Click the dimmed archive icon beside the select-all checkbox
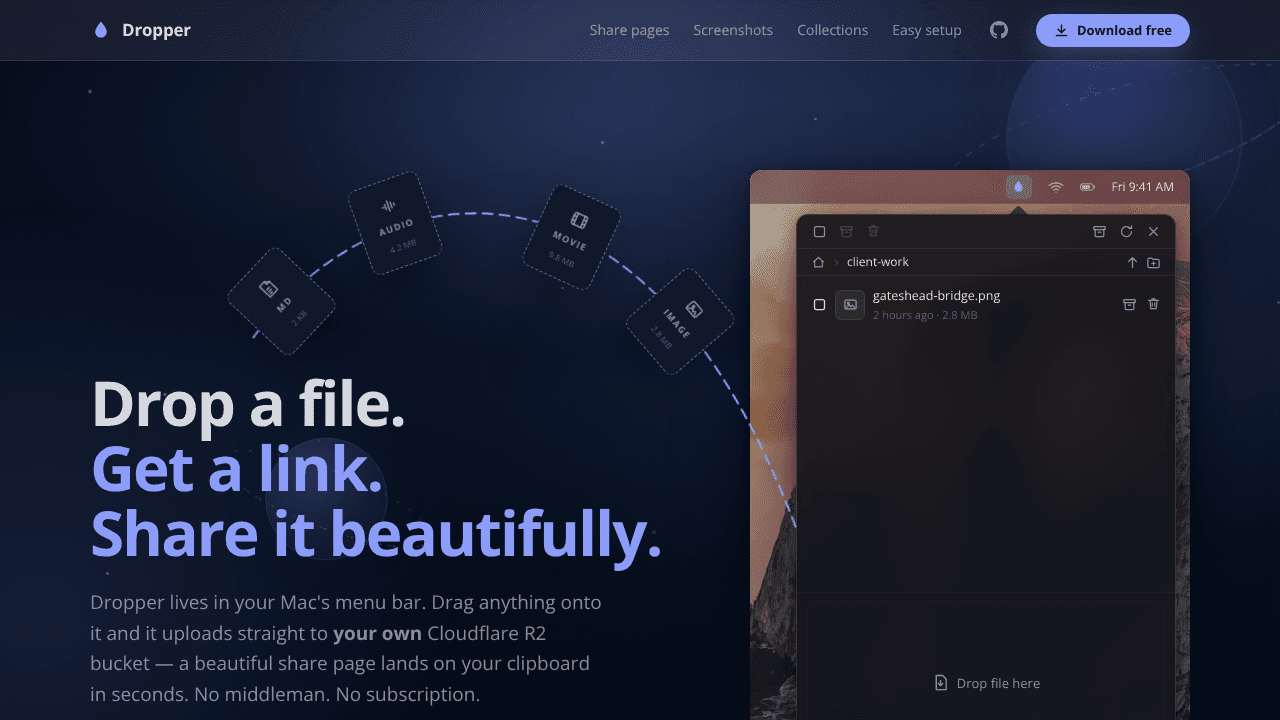1280x720 pixels. click(846, 231)
